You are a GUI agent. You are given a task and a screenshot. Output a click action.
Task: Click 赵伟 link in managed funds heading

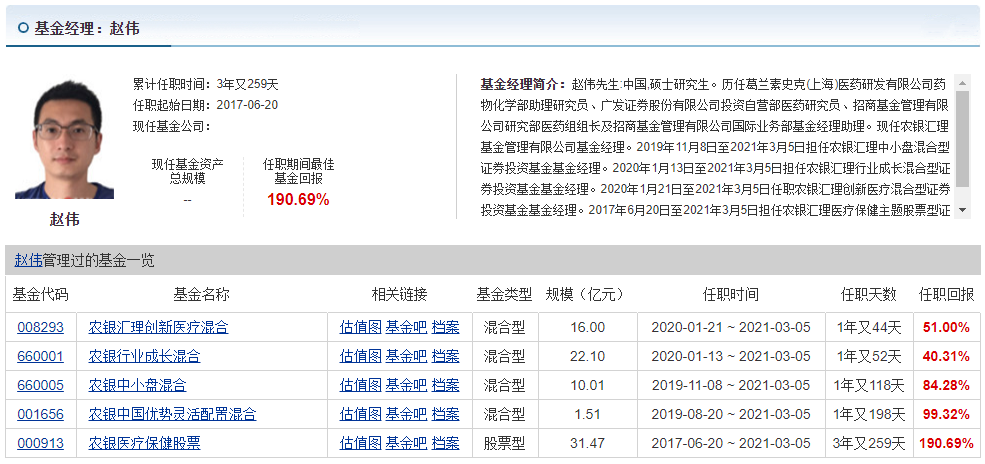point(28,260)
